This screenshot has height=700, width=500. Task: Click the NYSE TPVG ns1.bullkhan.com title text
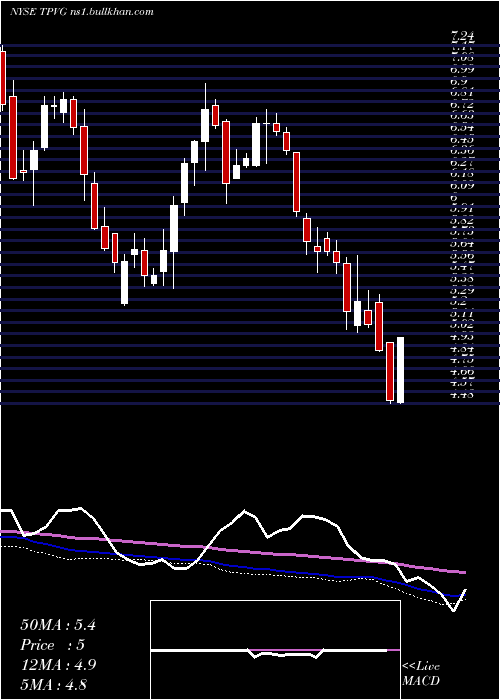point(82,12)
